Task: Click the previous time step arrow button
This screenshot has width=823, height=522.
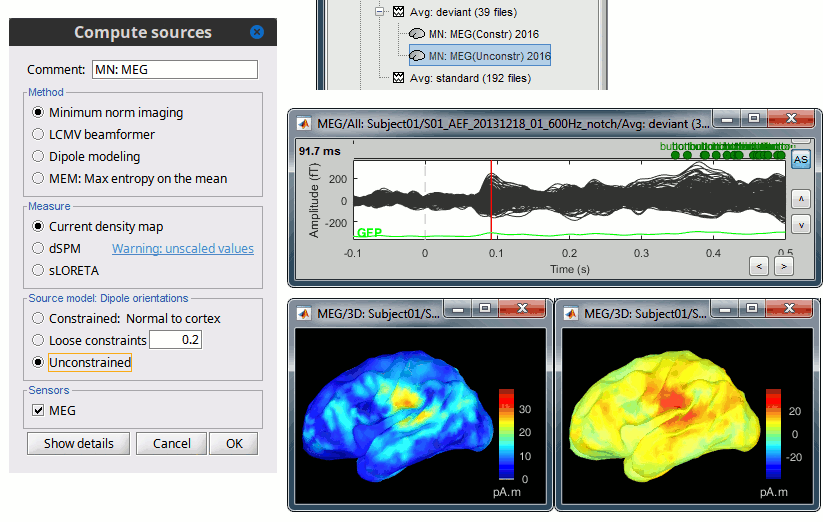Action: tap(759, 266)
